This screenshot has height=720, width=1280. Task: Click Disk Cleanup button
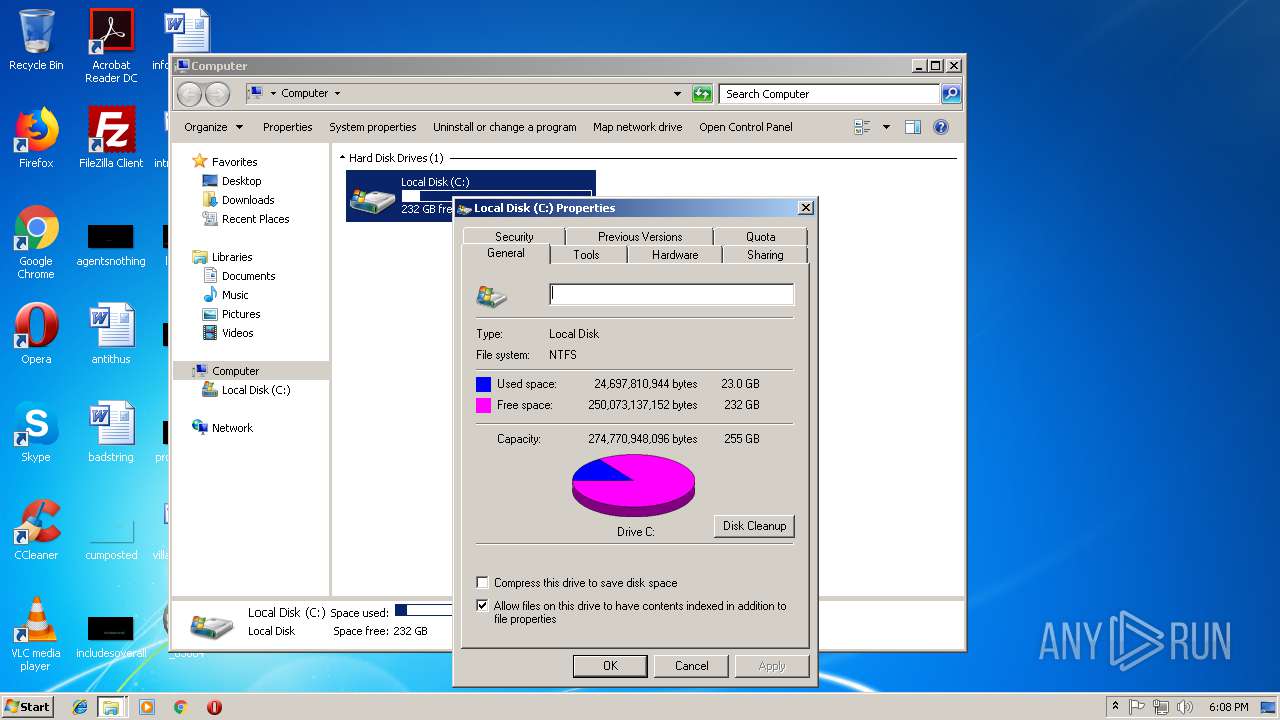pos(755,526)
